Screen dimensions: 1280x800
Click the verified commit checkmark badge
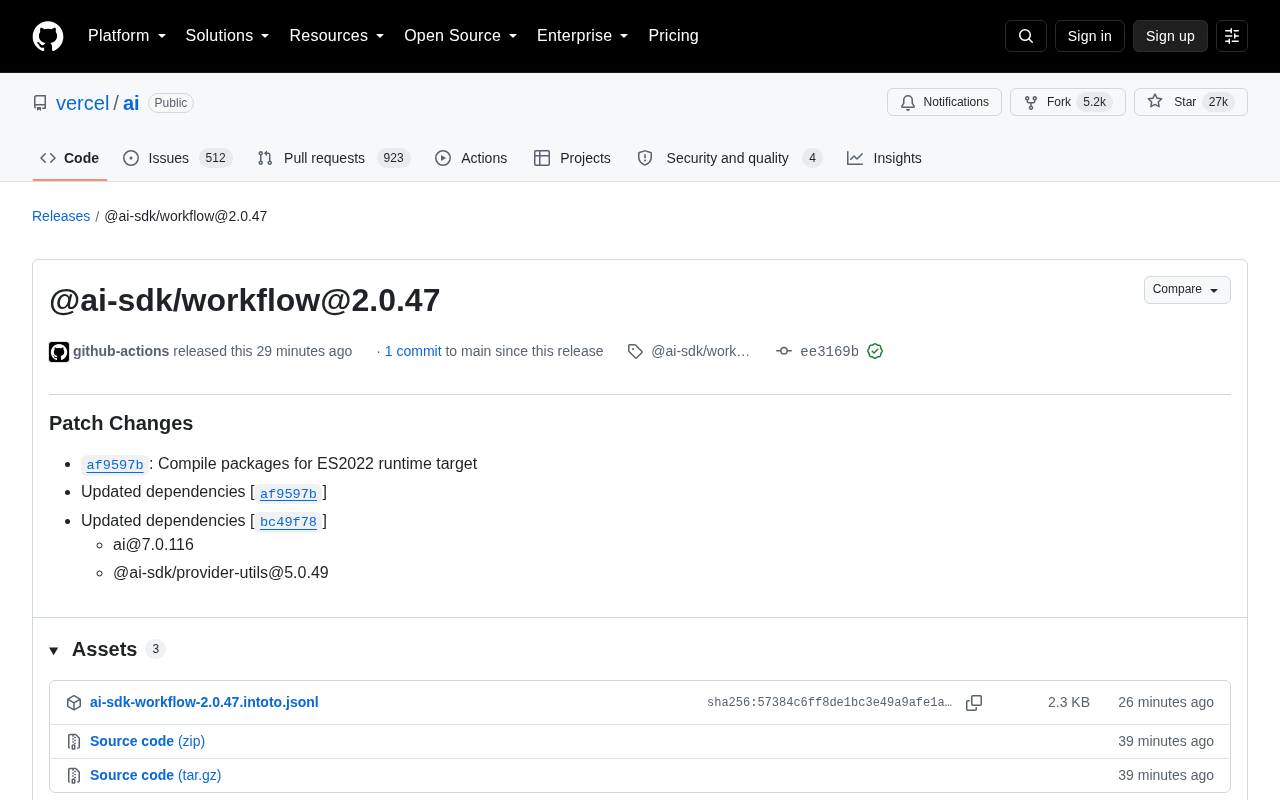click(875, 351)
